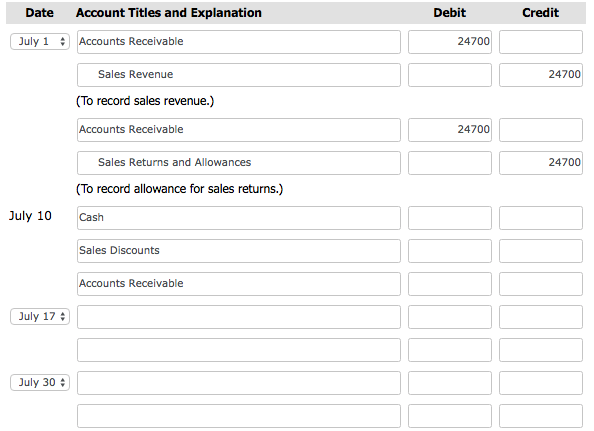
Task: Open the July 30 date dropdown
Action: tap(40, 382)
